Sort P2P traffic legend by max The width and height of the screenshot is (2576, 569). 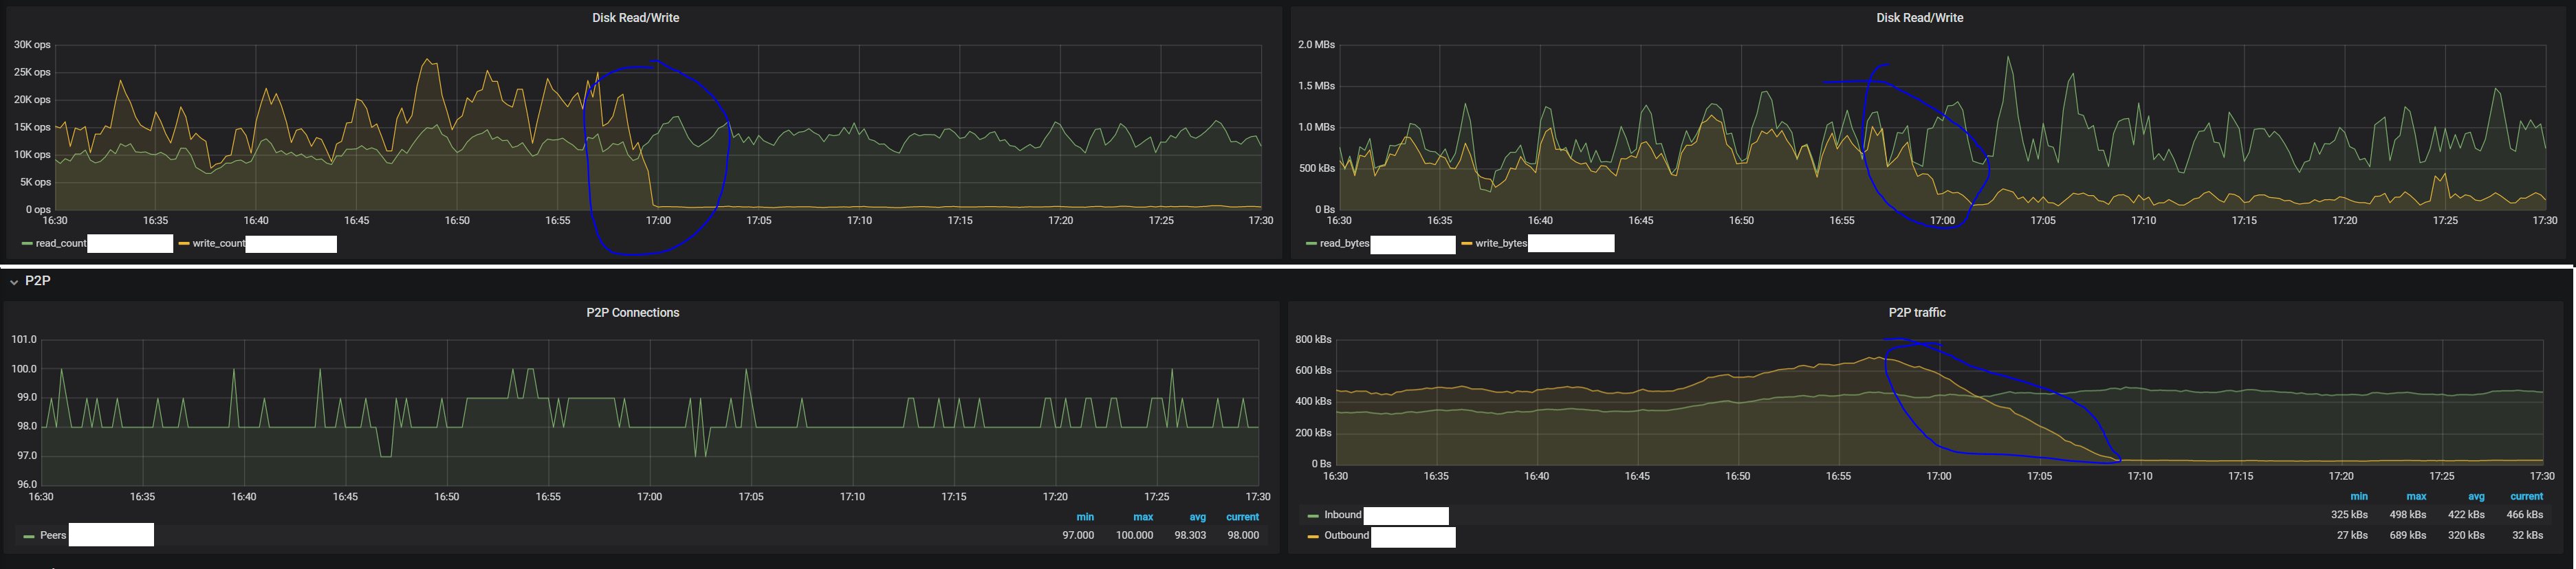point(2416,496)
